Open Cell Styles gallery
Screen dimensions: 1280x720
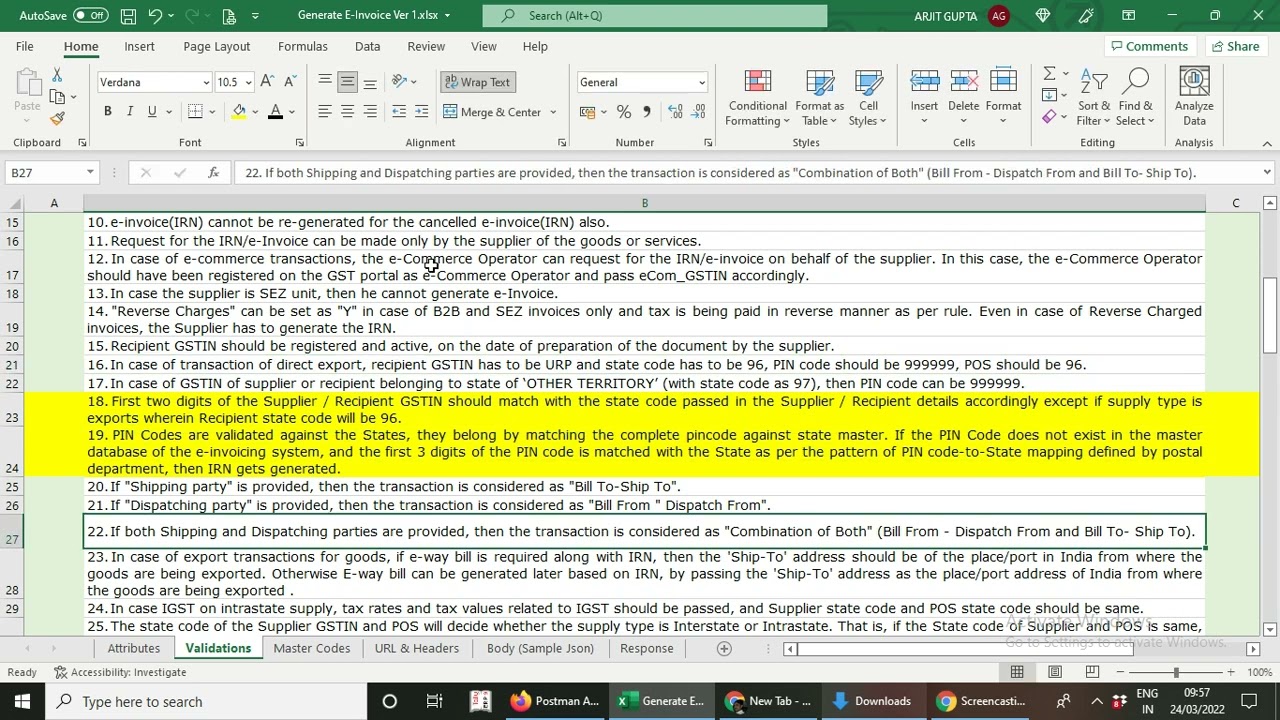click(x=868, y=98)
